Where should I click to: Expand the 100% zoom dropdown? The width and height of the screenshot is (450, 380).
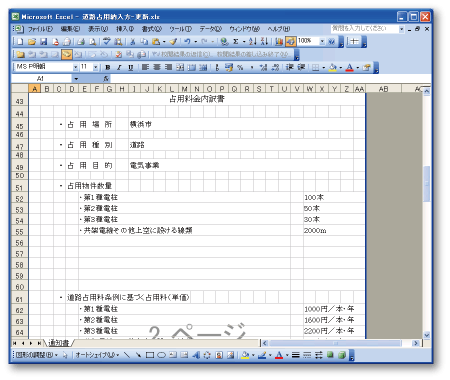tap(322, 42)
